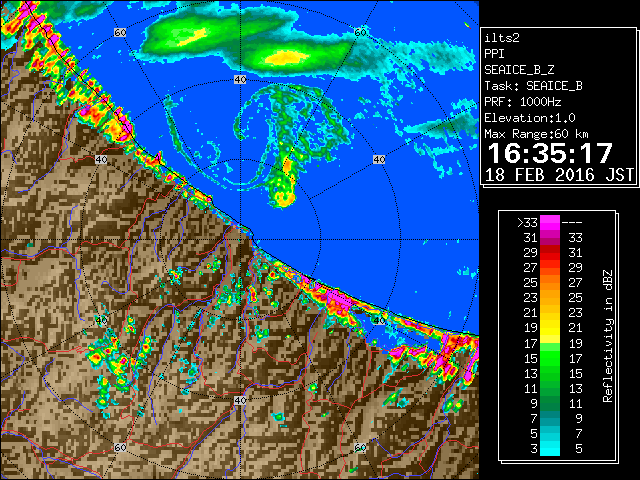Screen dimensions: 640x480
Task: Select the date '18 FEB 2016 JST'
Action: [559, 175]
